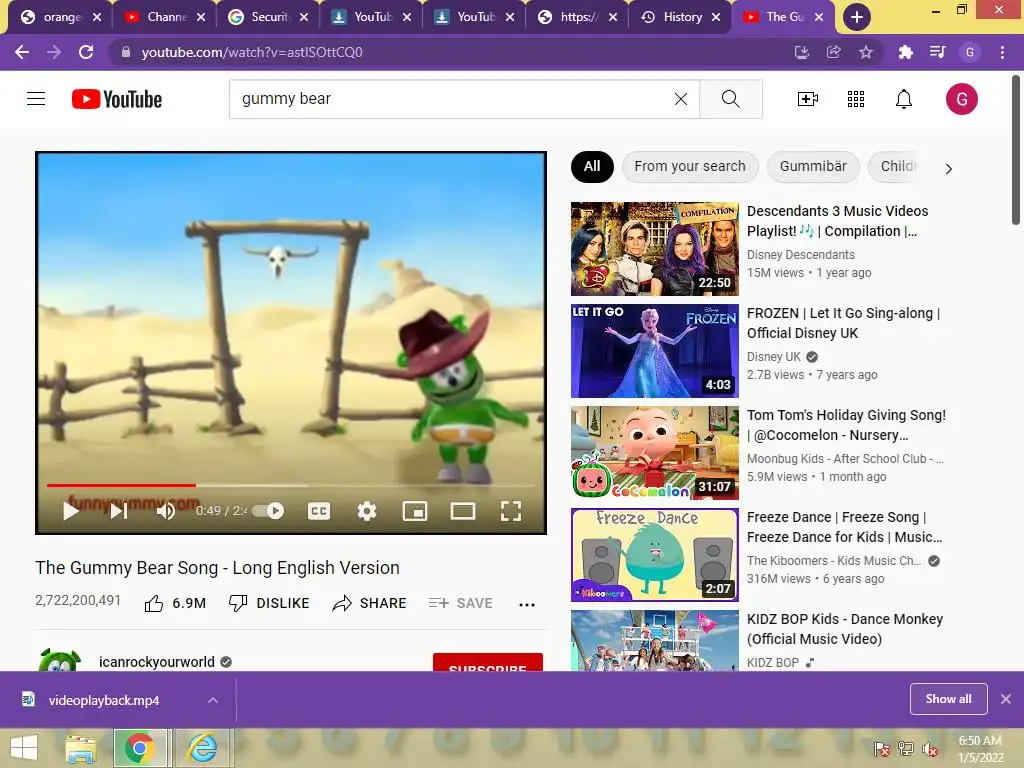Open the extensions puzzle icon
This screenshot has width=1024, height=768.
[x=905, y=52]
